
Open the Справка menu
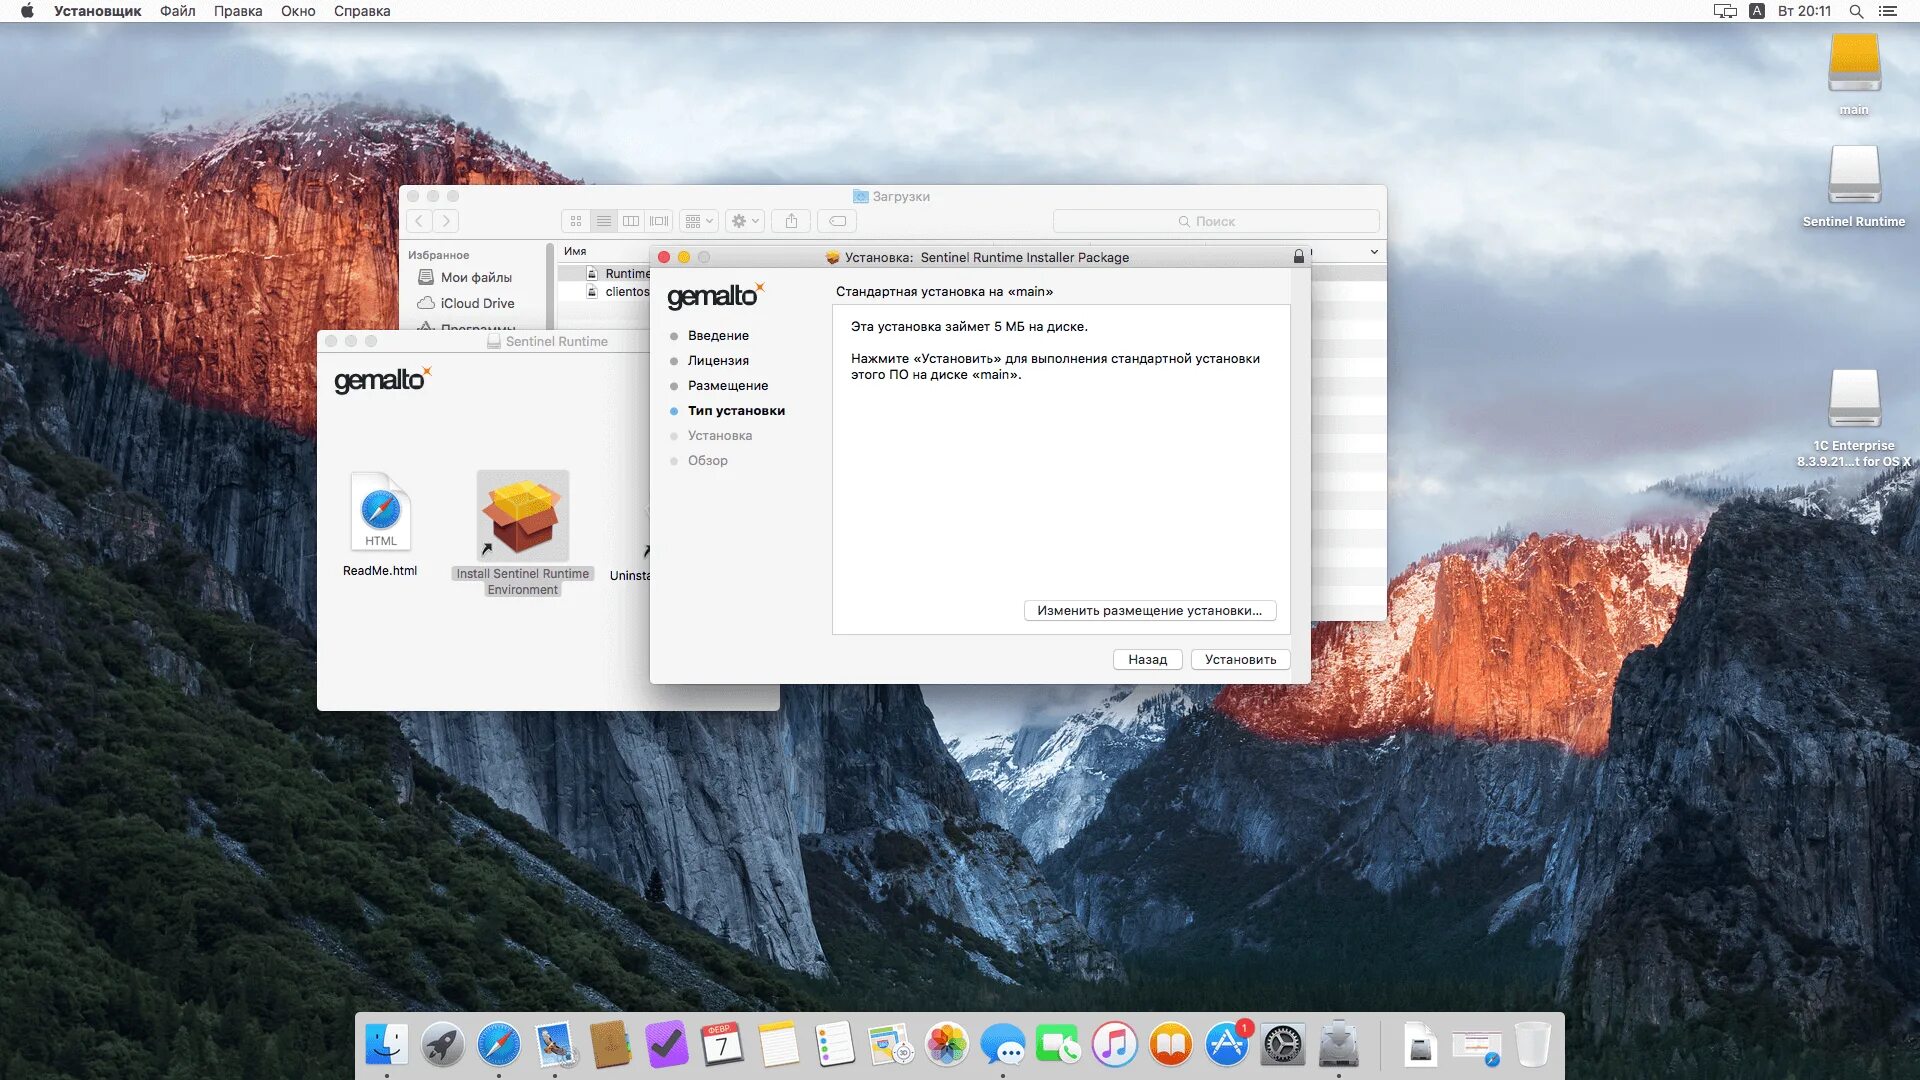pyautogui.click(x=362, y=11)
